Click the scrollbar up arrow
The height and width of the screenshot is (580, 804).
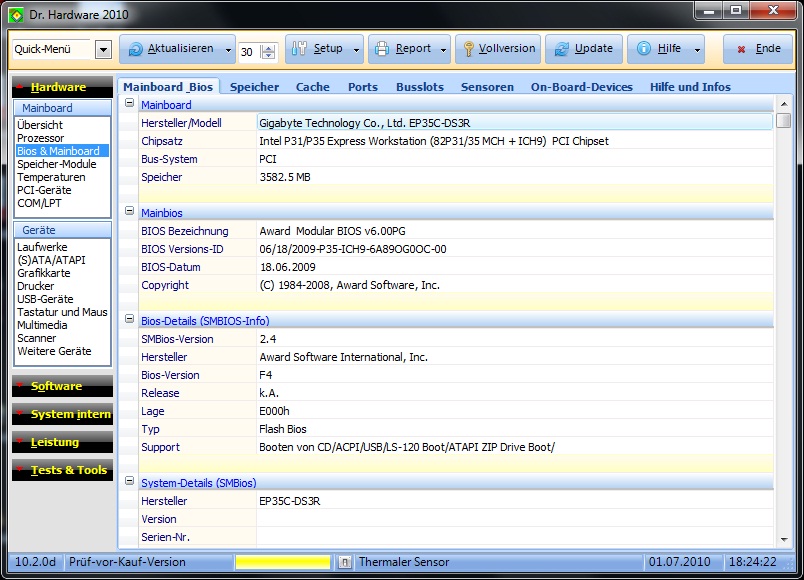tap(783, 104)
